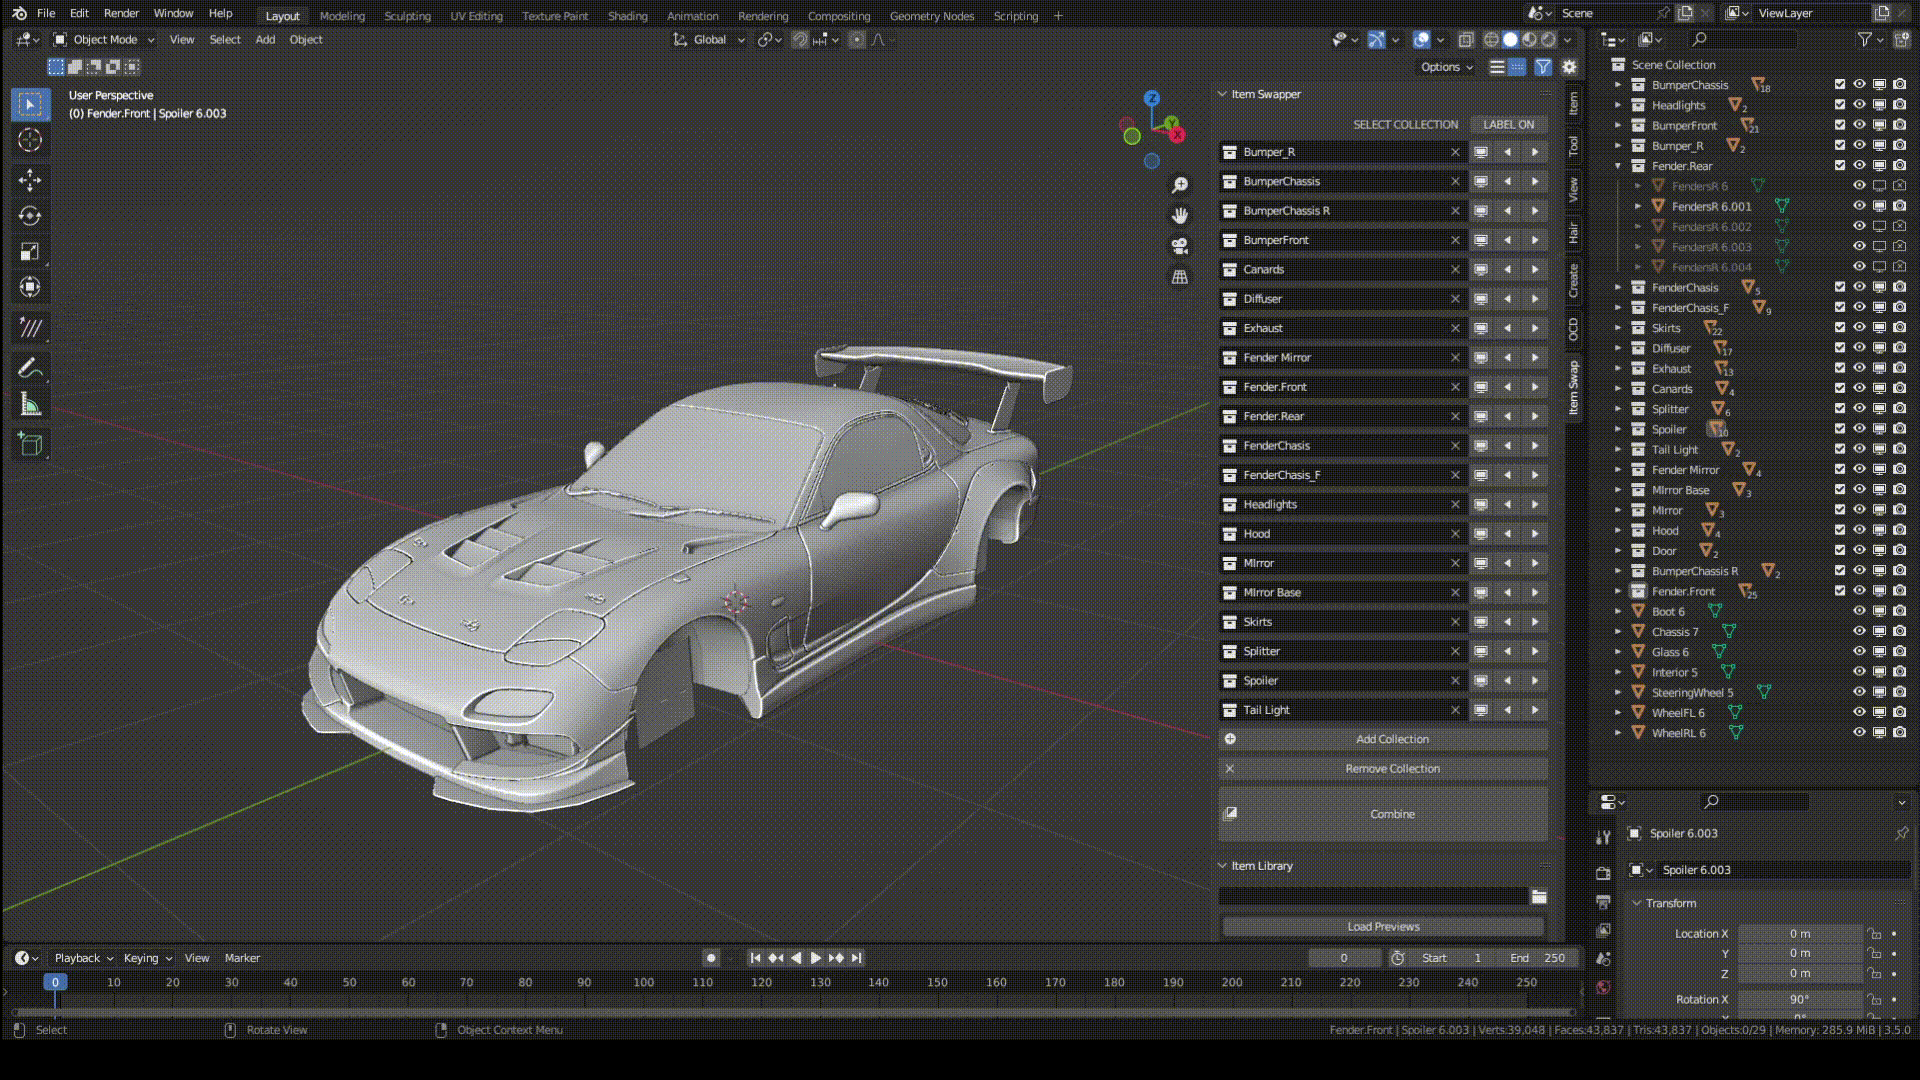This screenshot has width=1920, height=1080.
Task: Open the Object Mode dropdown
Action: coord(104,40)
